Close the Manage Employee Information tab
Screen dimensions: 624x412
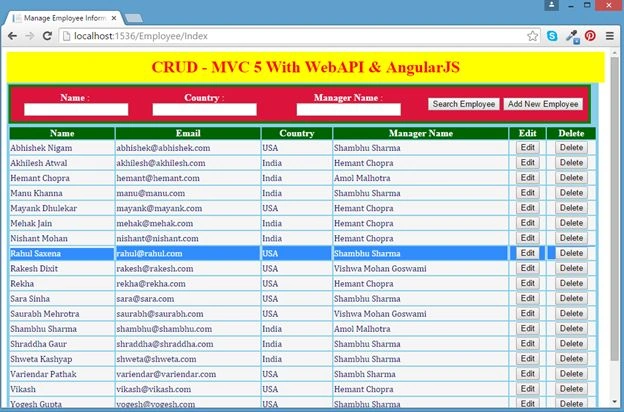(x=114, y=18)
